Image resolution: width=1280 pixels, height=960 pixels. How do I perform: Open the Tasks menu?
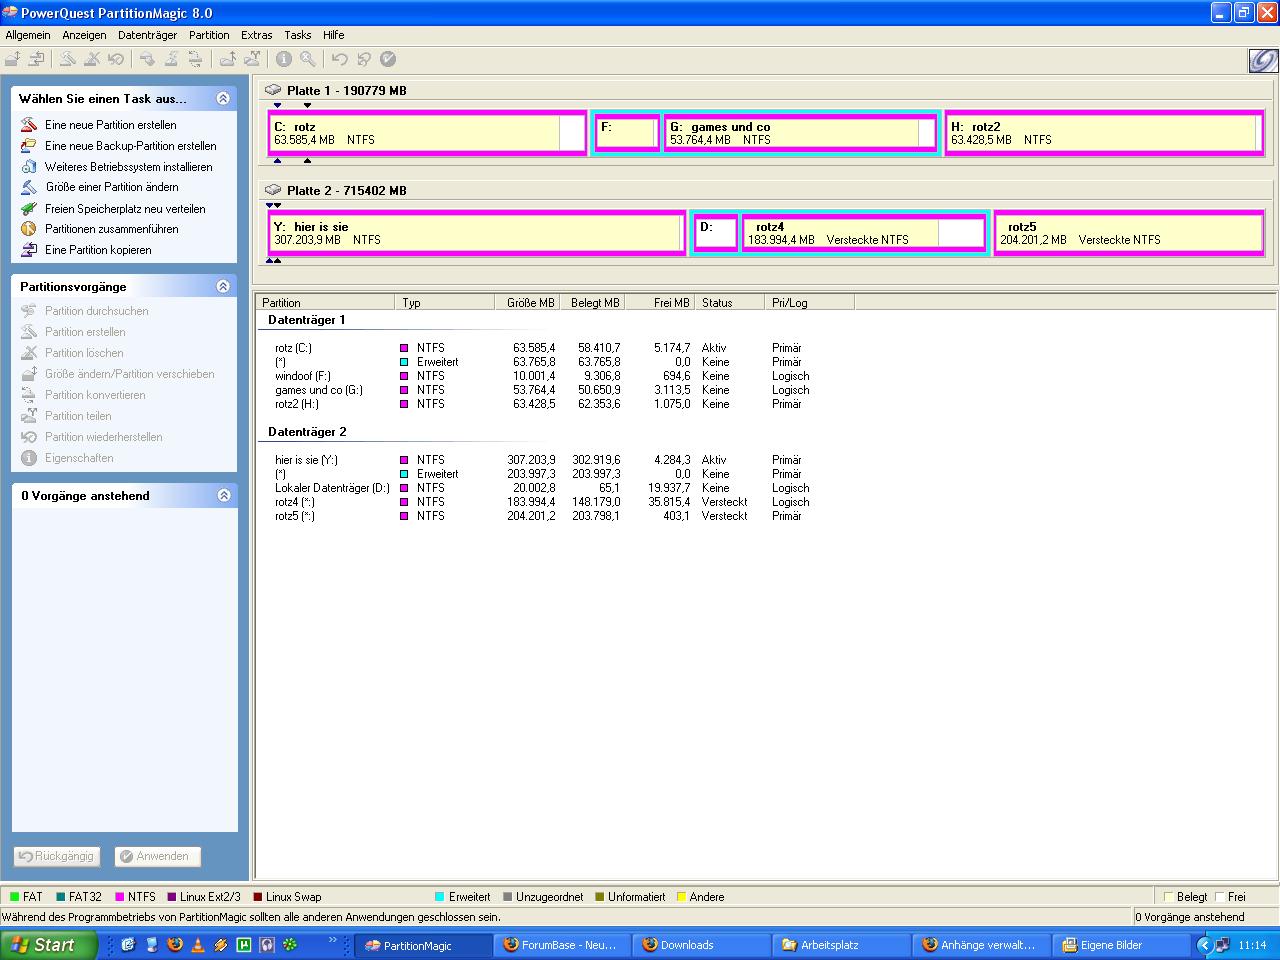(298, 35)
